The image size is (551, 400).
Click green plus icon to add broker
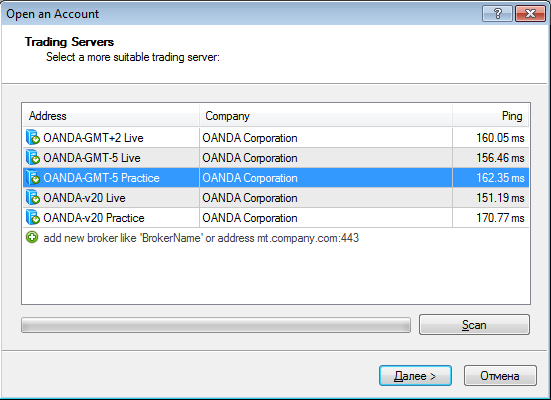tap(32, 237)
